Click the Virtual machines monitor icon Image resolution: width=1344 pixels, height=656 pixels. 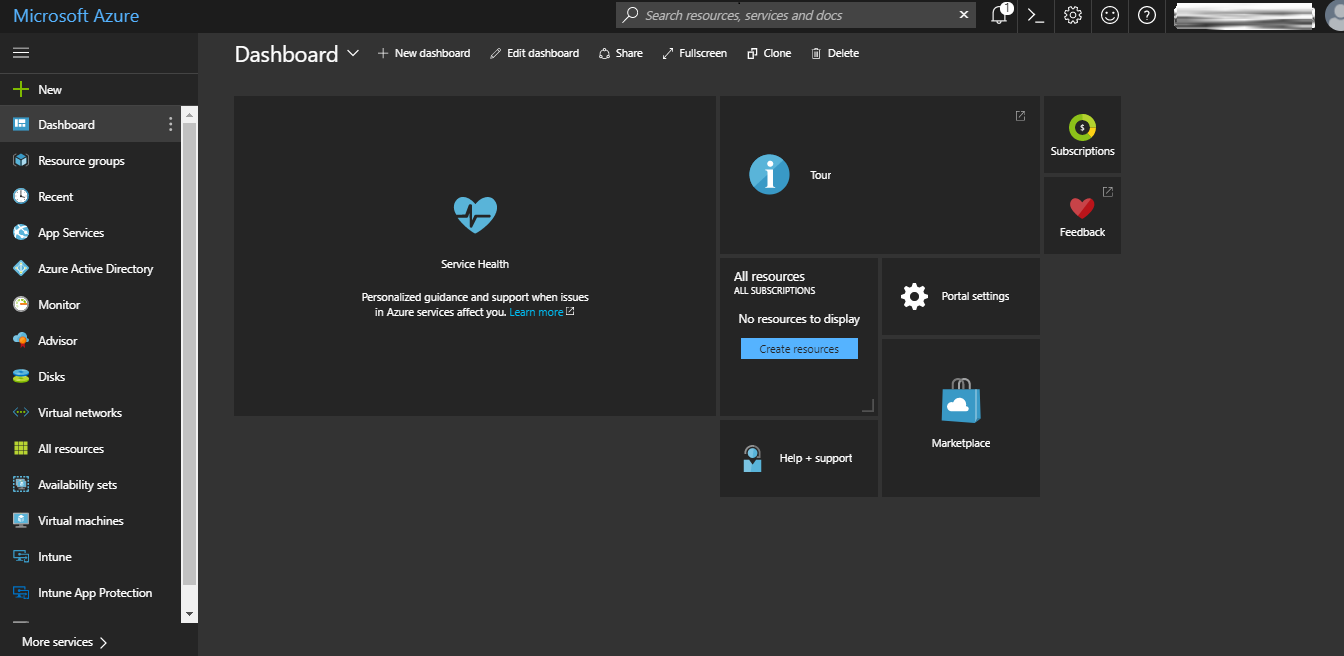[20, 521]
